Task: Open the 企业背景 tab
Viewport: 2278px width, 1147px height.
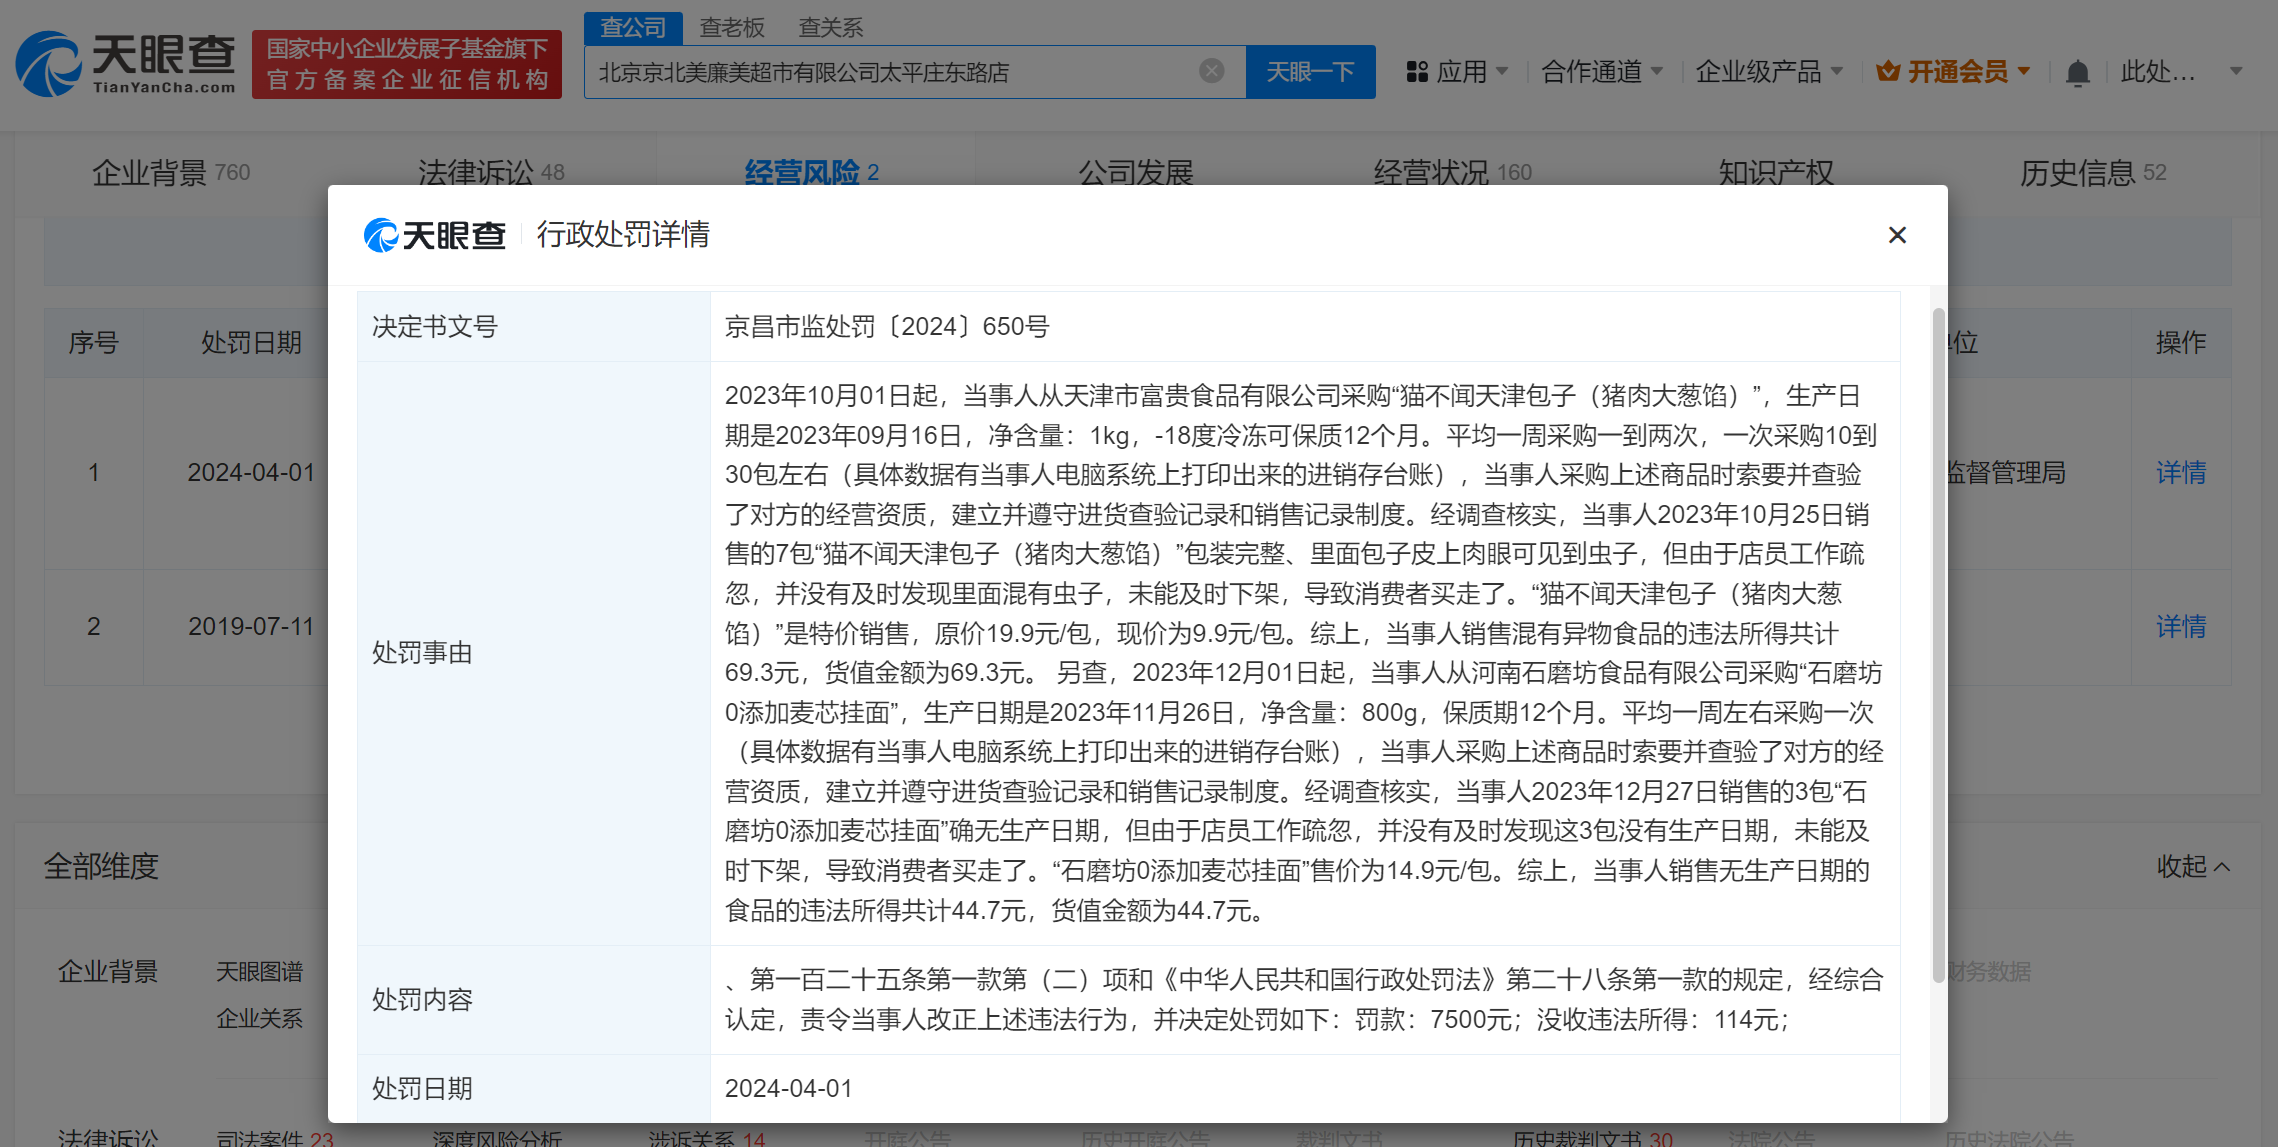Action: click(x=171, y=173)
